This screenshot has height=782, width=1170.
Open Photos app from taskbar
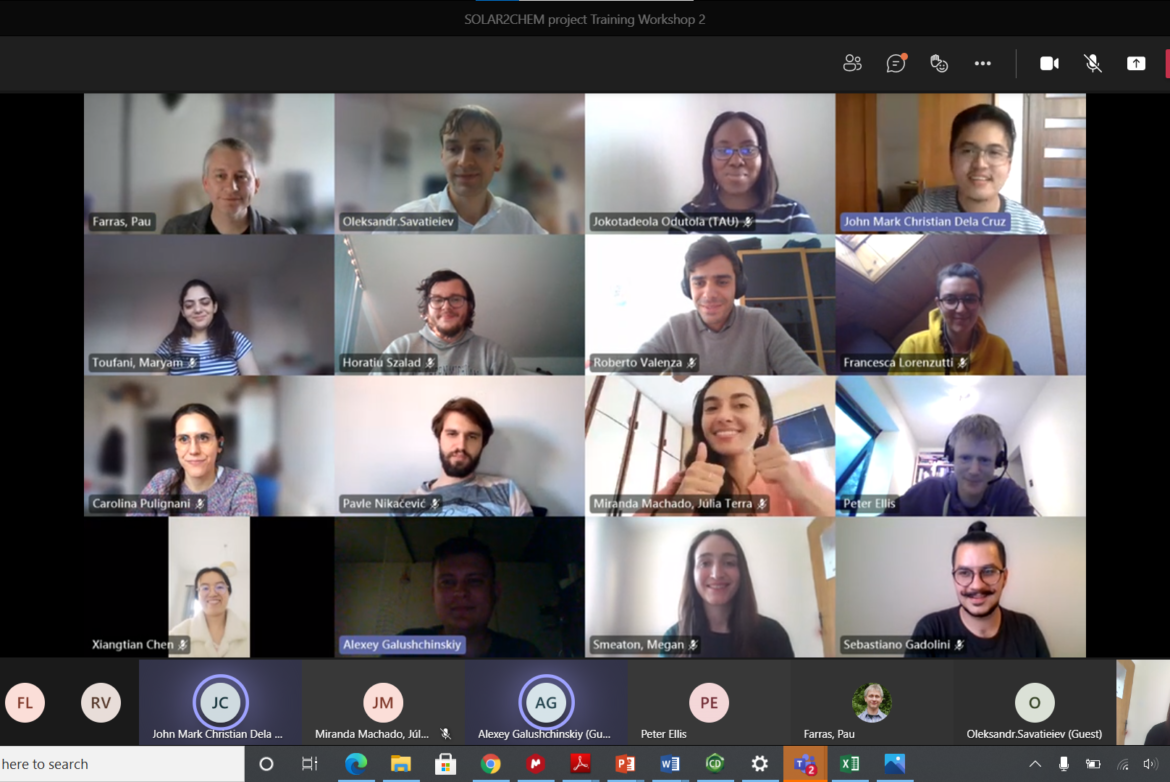(894, 764)
